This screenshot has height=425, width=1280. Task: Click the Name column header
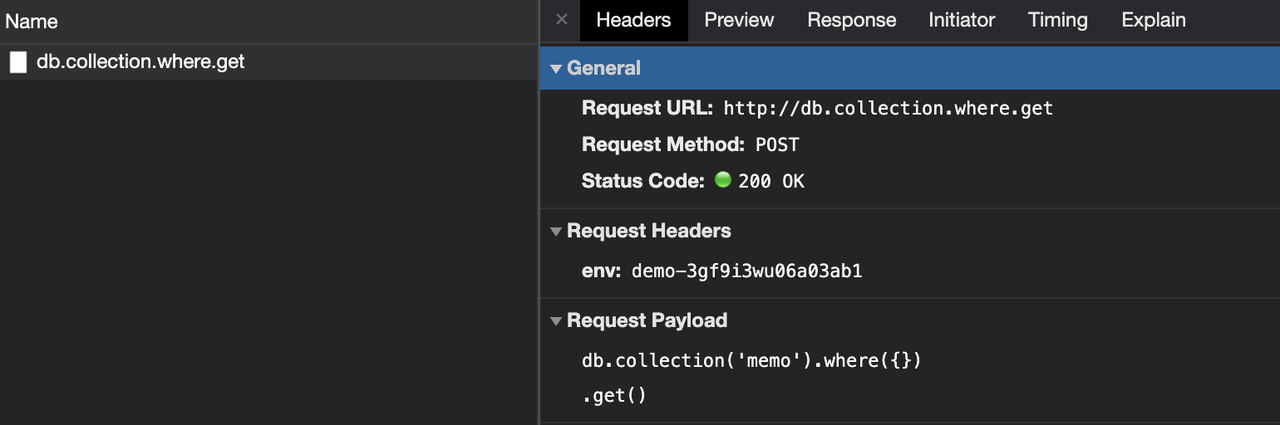[x=32, y=21]
